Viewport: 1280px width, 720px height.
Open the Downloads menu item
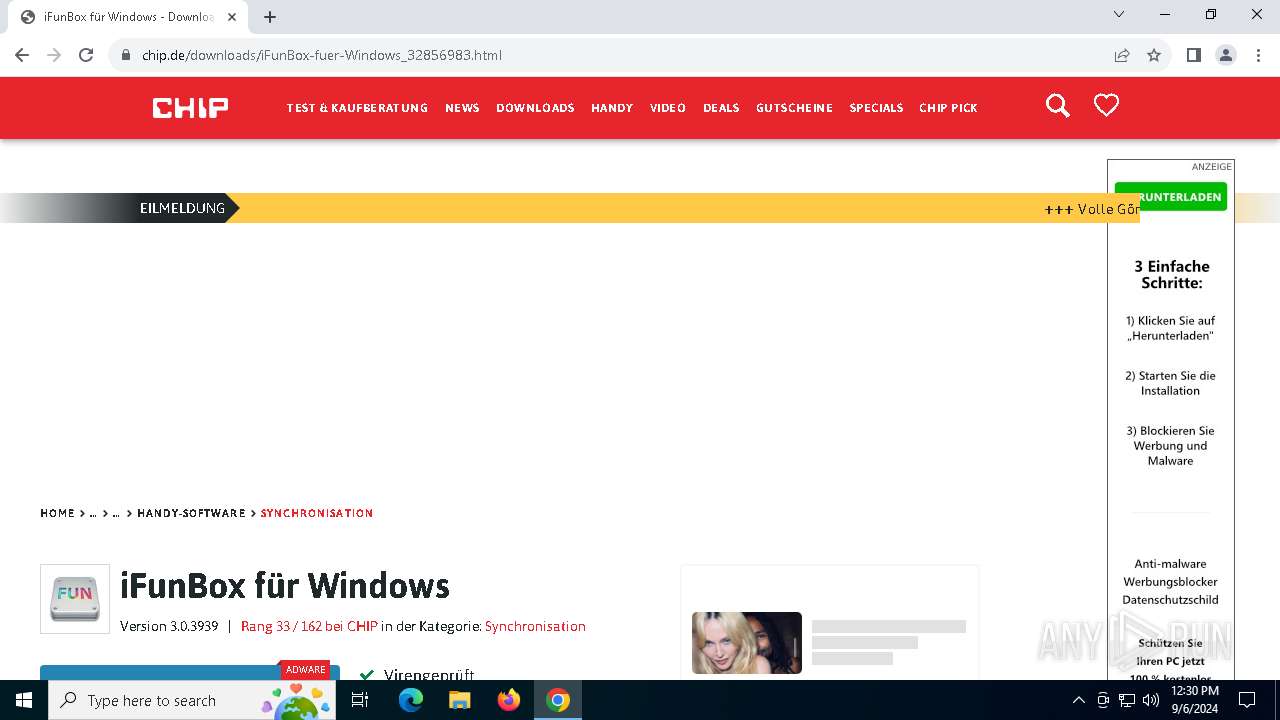pyautogui.click(x=535, y=108)
